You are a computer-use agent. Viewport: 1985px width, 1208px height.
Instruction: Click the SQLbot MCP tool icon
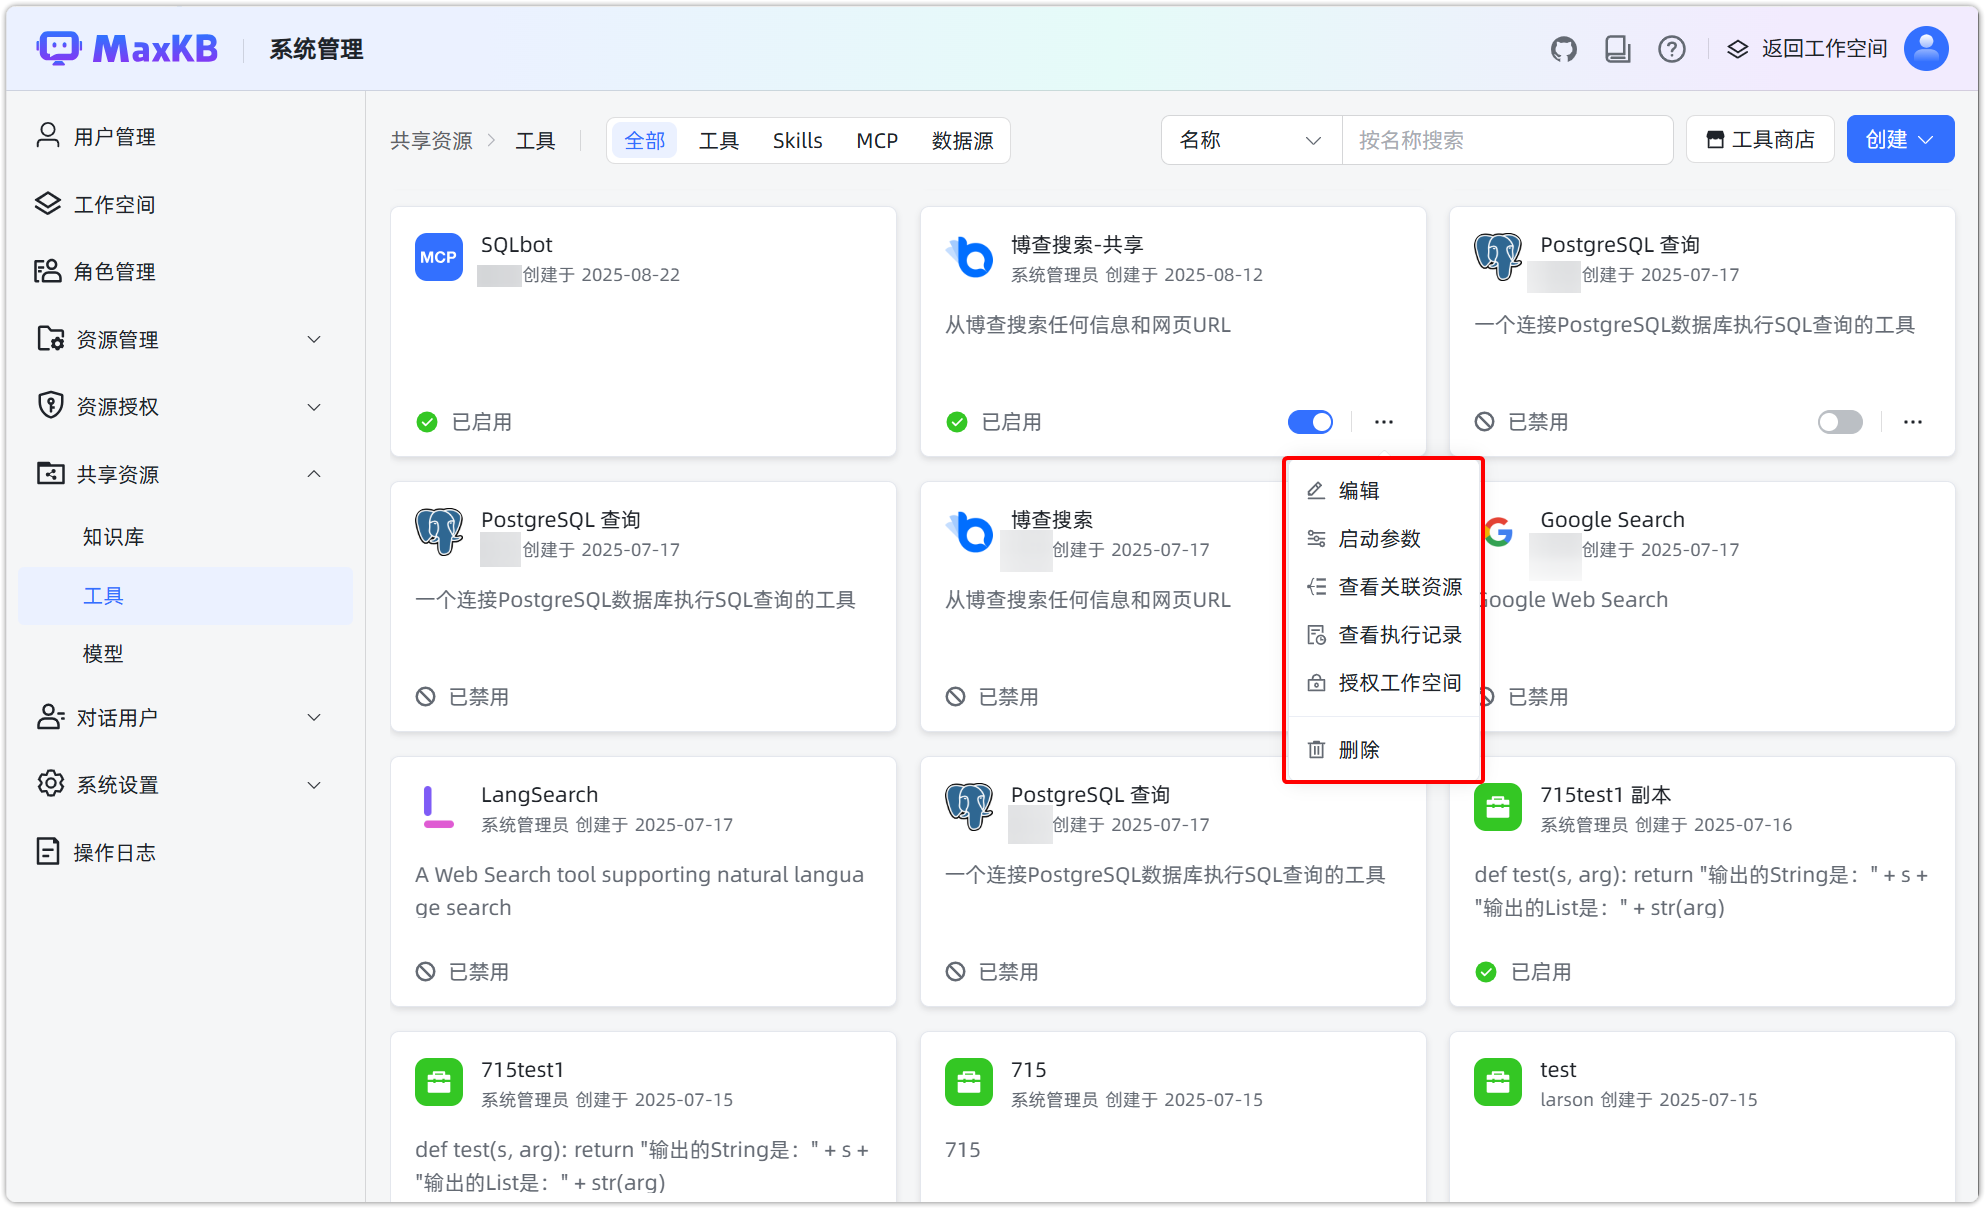[438, 257]
